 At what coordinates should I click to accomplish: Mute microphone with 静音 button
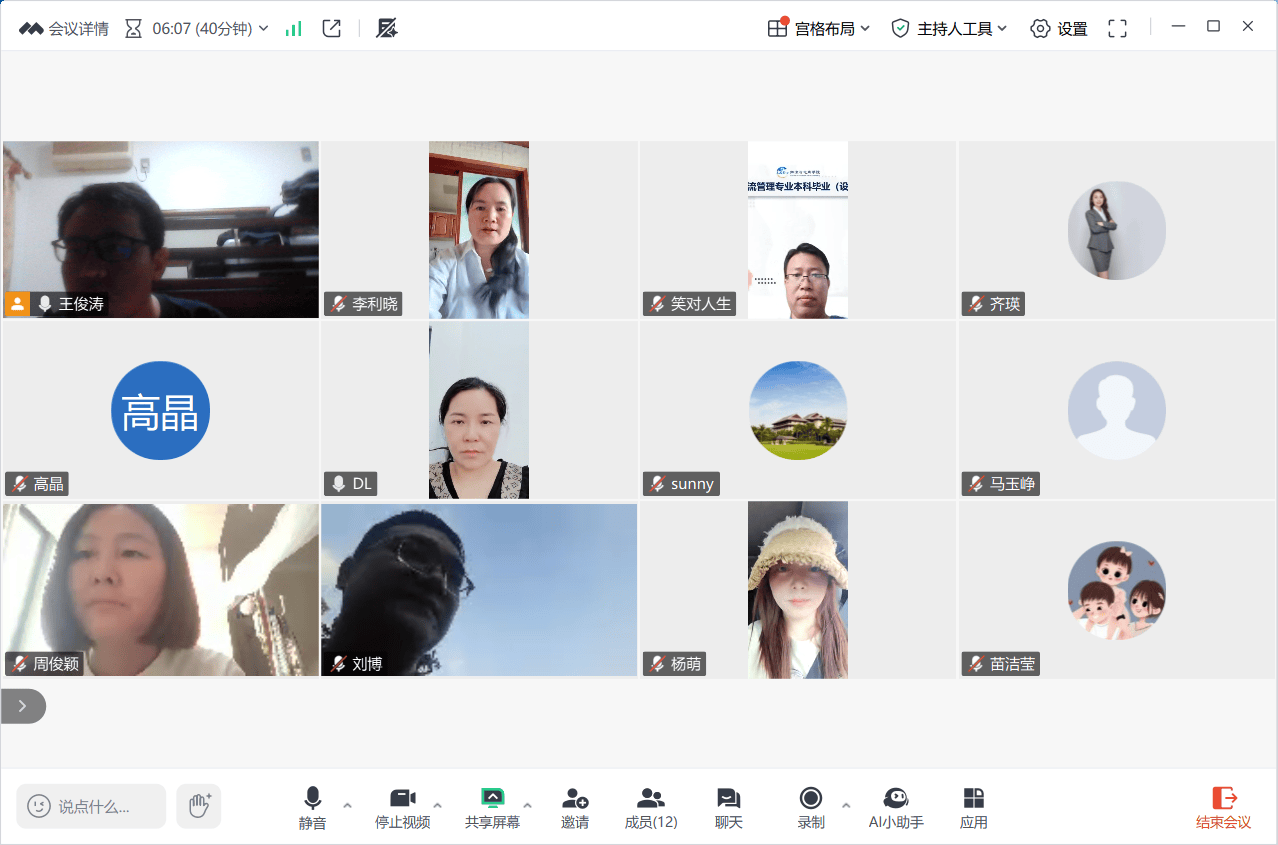pos(312,808)
